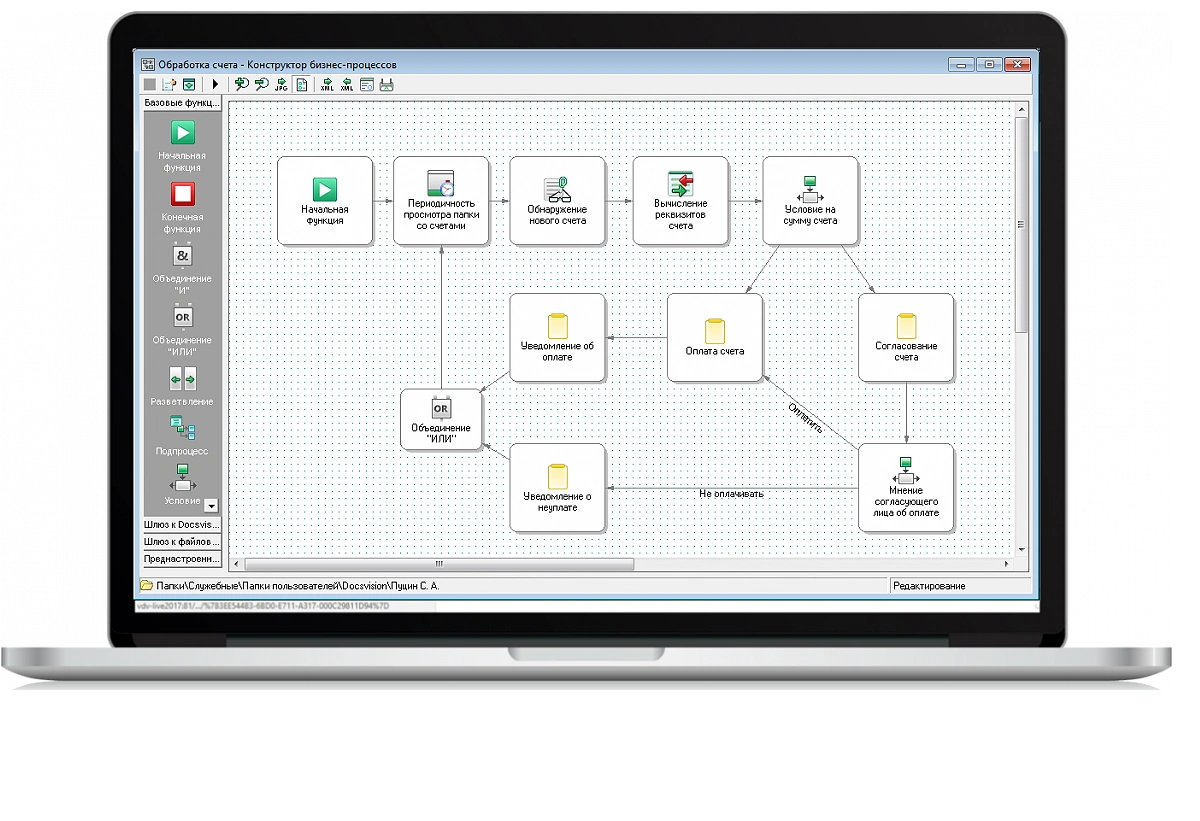This screenshot has height=821, width=1200.
Task: Select the 'Объединение "ИЛИ"' node on canvas
Action: (441, 420)
